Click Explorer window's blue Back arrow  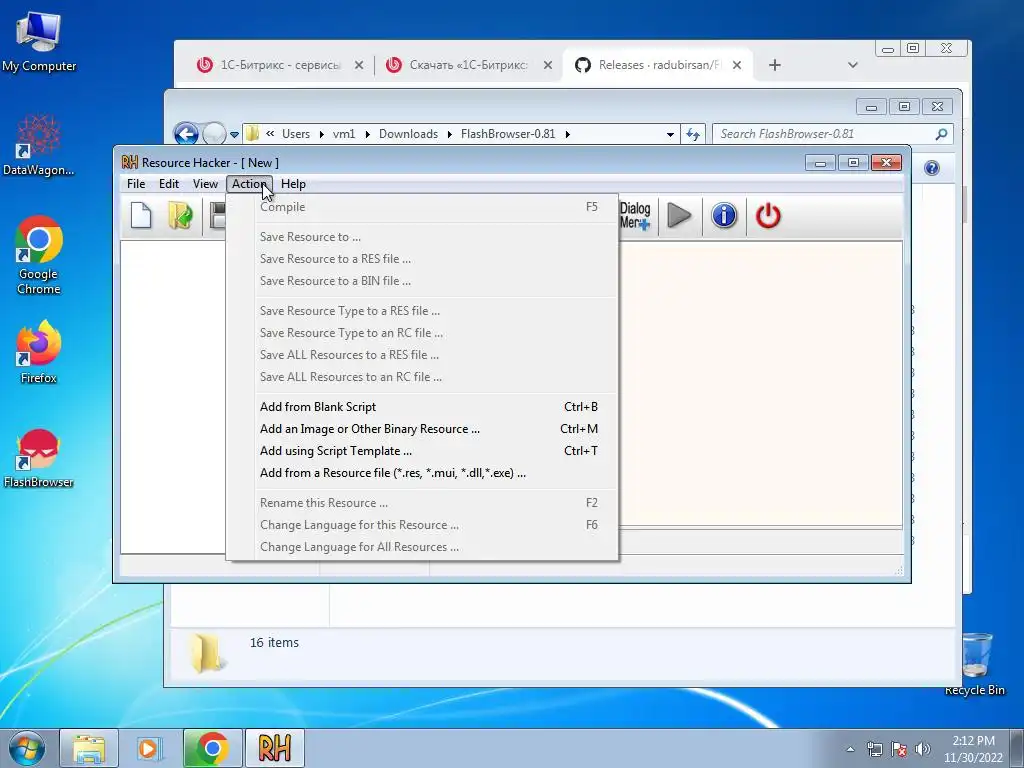(x=186, y=135)
